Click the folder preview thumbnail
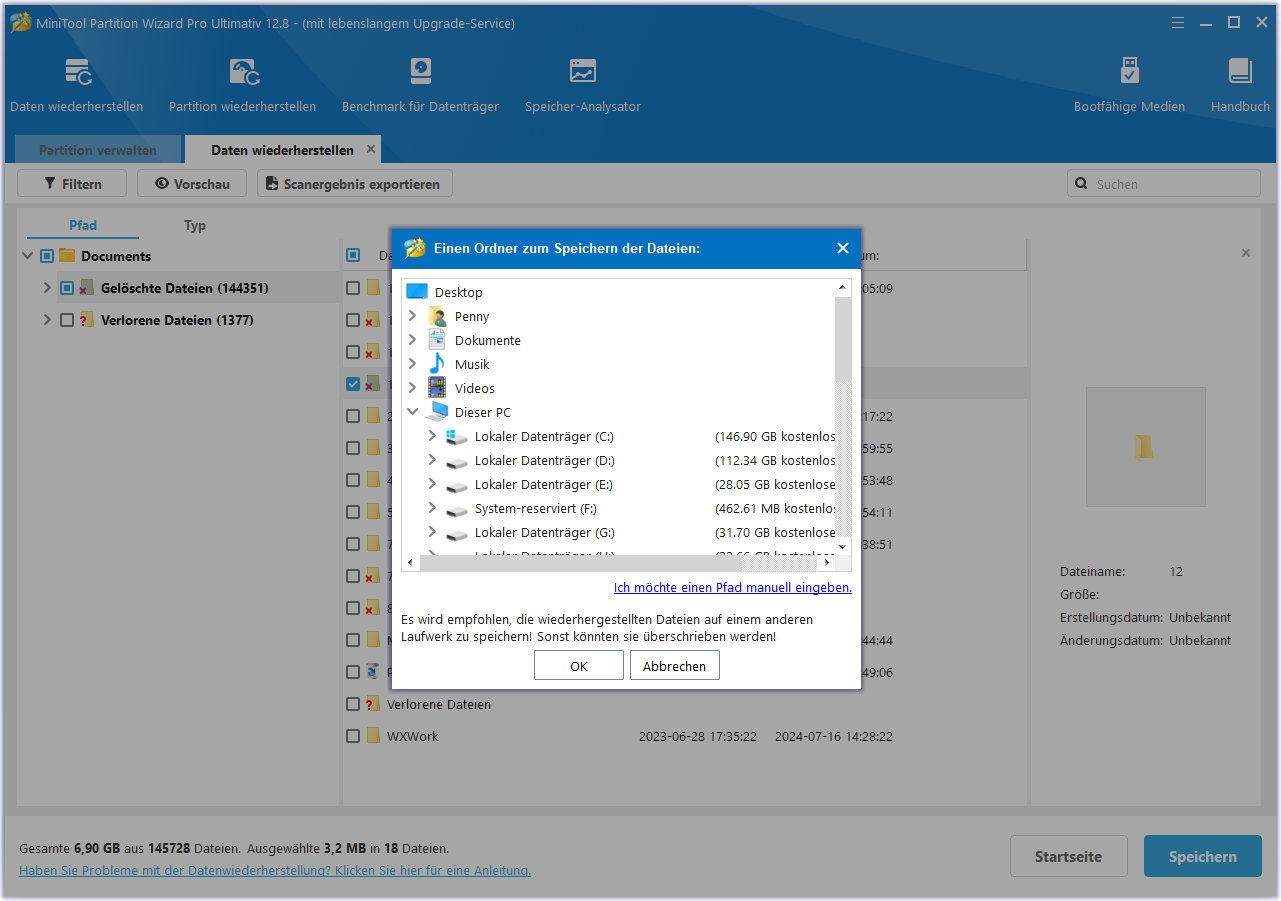This screenshot has width=1281, height=901. pos(1145,446)
